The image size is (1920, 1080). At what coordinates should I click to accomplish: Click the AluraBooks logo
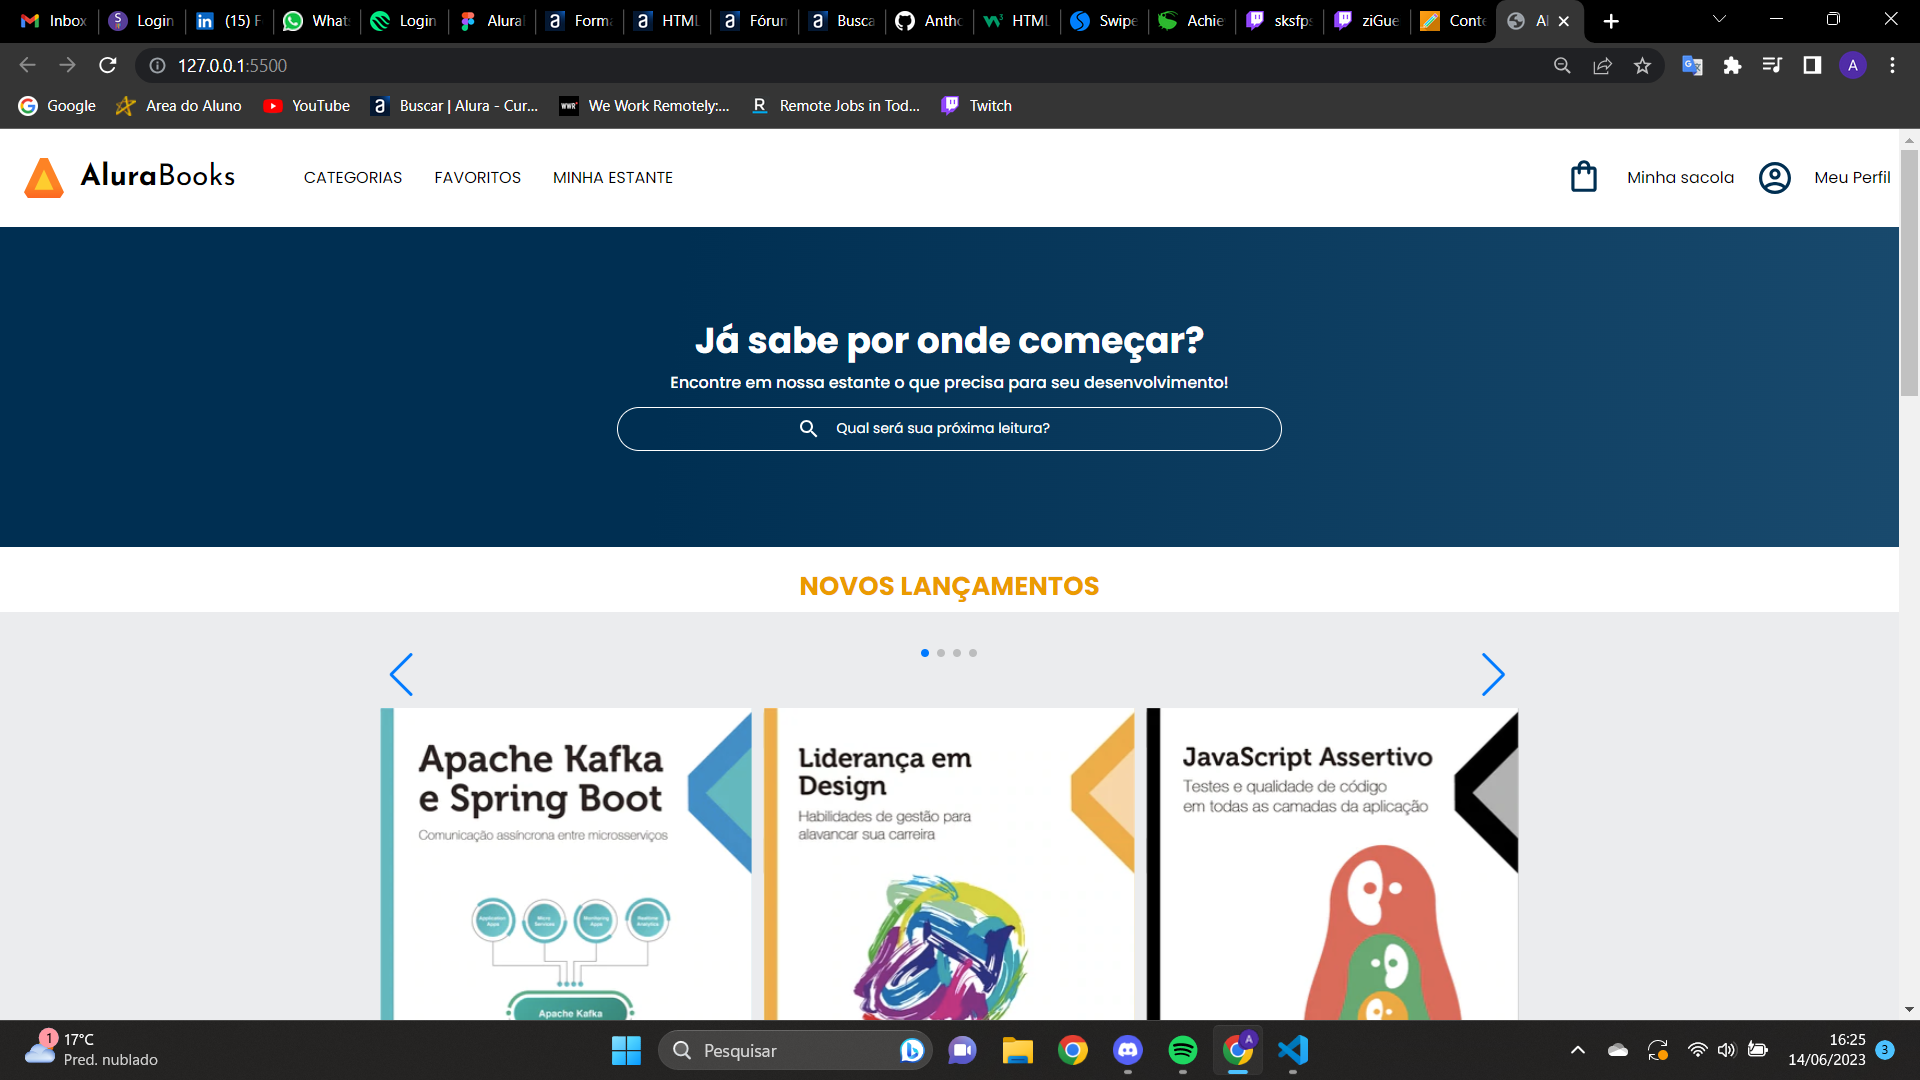point(130,177)
